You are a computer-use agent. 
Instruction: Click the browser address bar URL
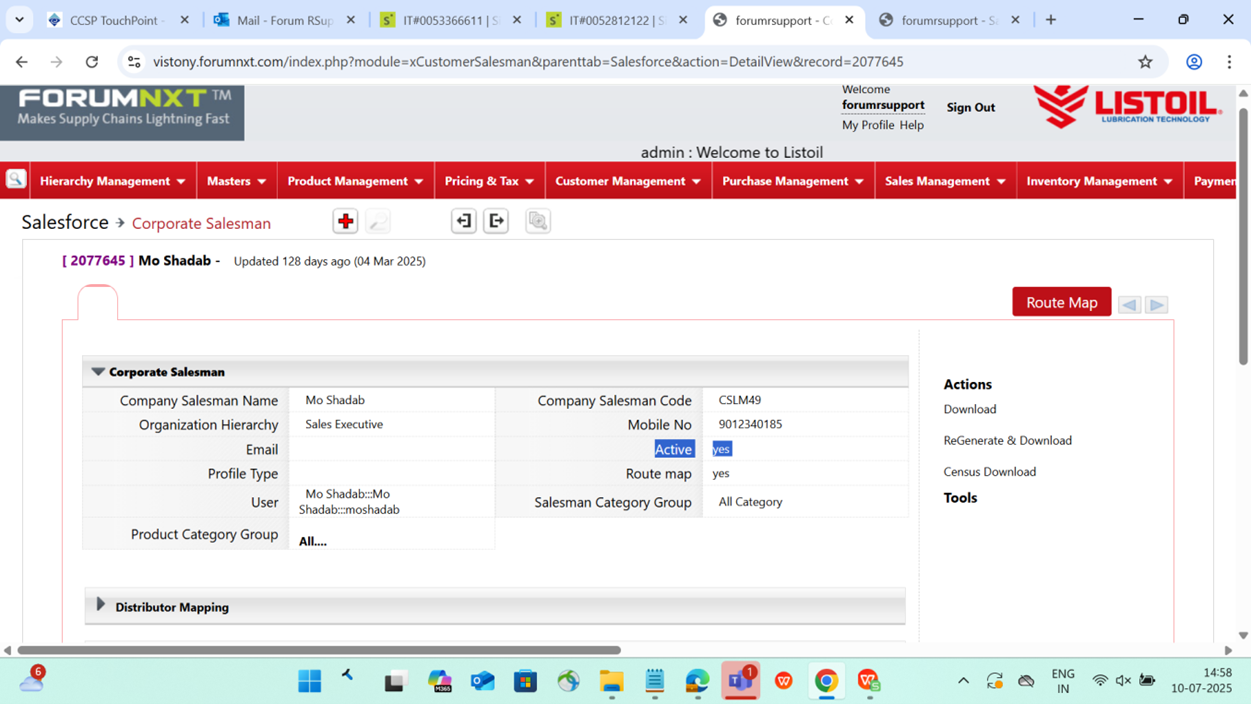[528, 62]
